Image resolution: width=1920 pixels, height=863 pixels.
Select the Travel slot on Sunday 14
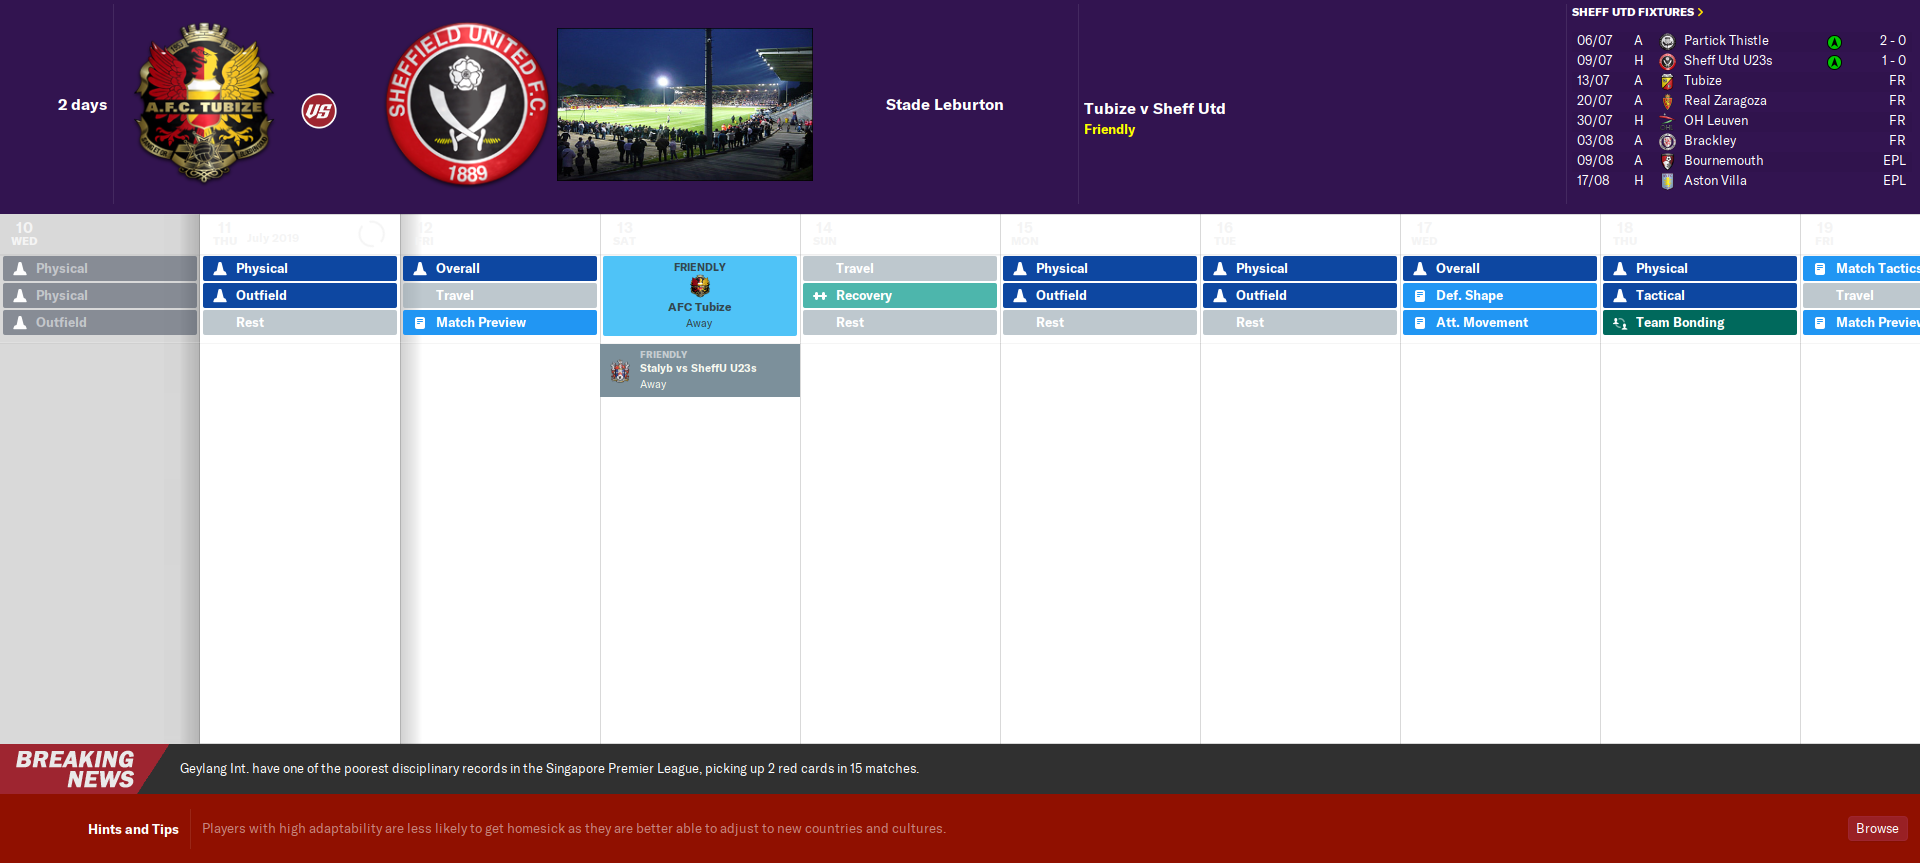(x=900, y=269)
